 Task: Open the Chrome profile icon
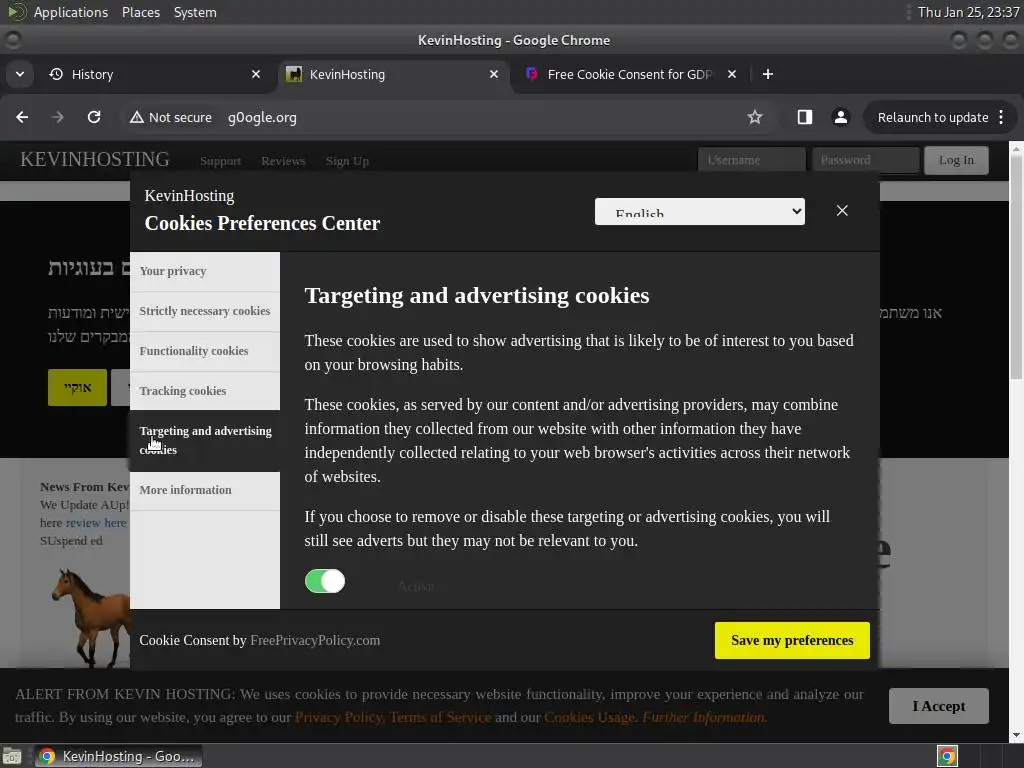pos(841,117)
